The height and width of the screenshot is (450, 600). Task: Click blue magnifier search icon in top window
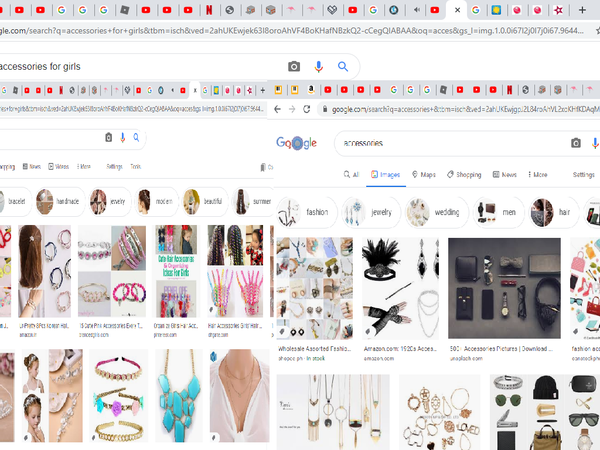point(343,67)
